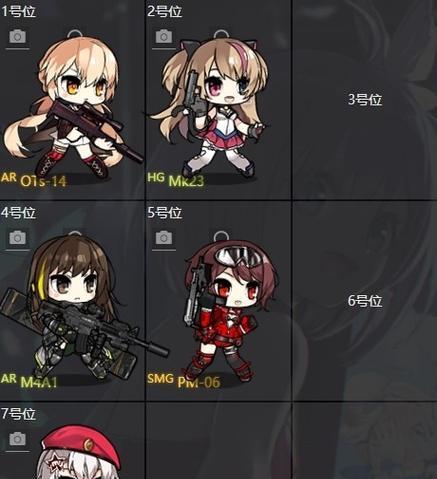Click the camera icon in slot 5
The height and width of the screenshot is (479, 437).
[164, 238]
